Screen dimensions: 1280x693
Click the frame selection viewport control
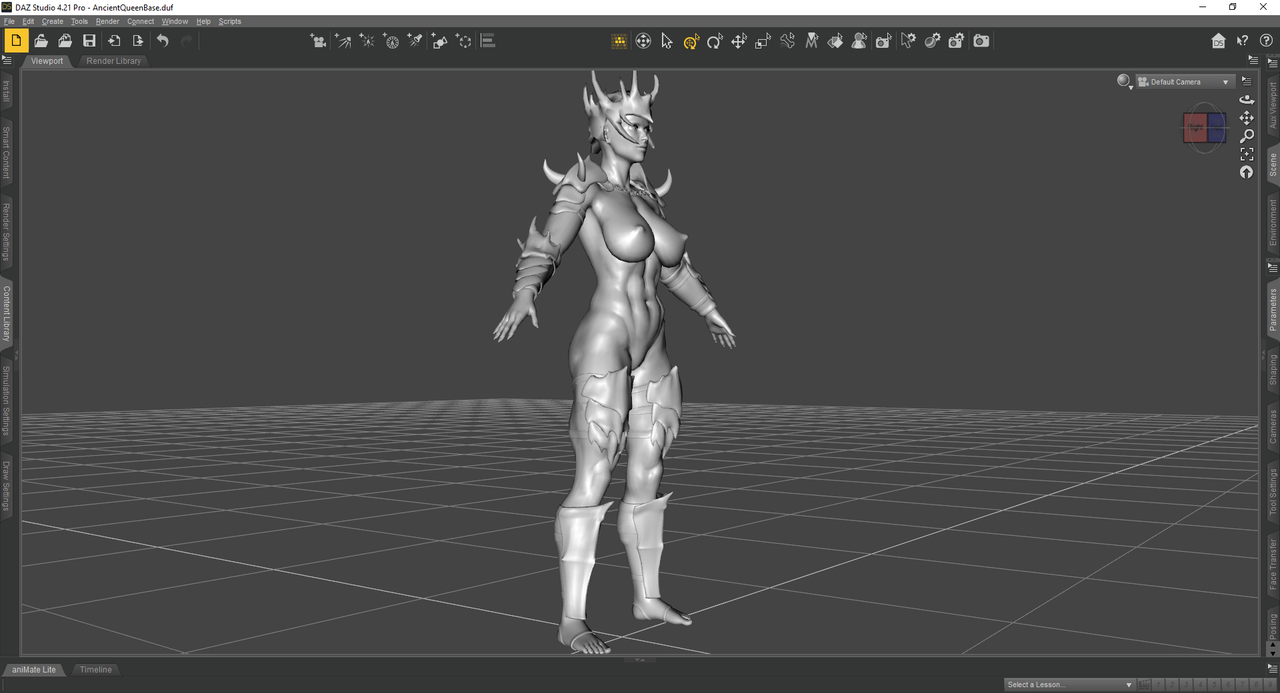(x=1246, y=154)
